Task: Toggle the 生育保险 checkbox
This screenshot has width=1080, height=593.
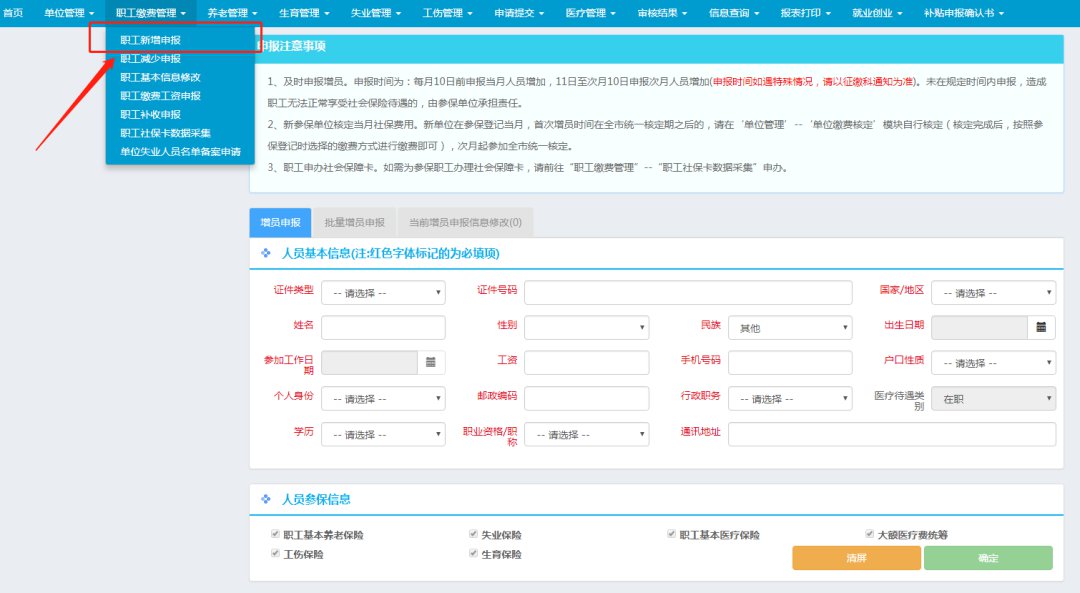Action: [x=474, y=554]
